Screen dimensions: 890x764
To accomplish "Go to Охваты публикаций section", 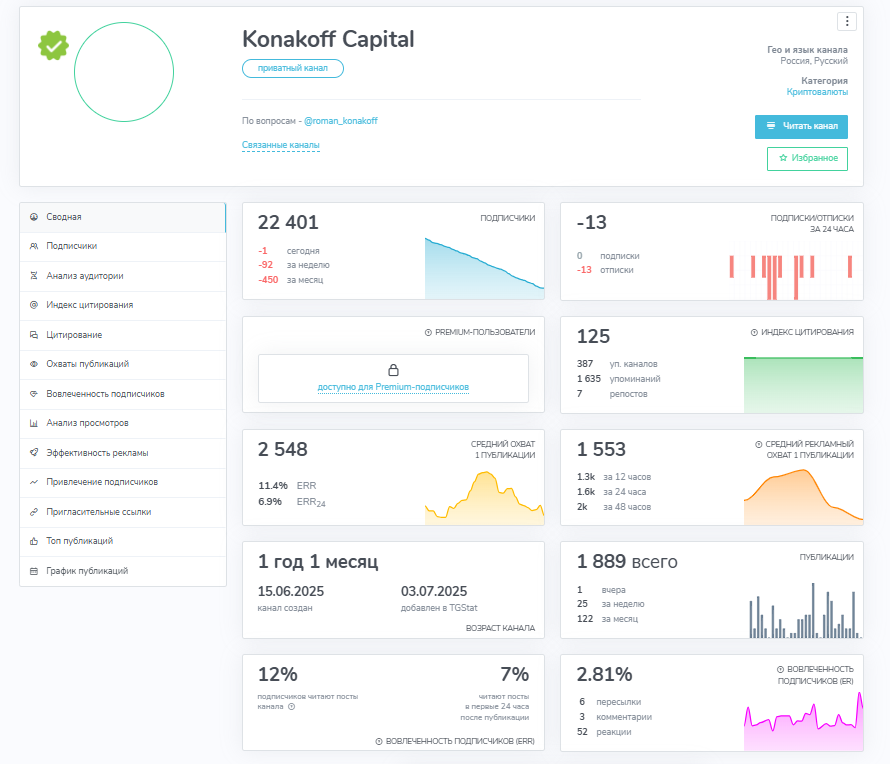I will (x=123, y=364).
